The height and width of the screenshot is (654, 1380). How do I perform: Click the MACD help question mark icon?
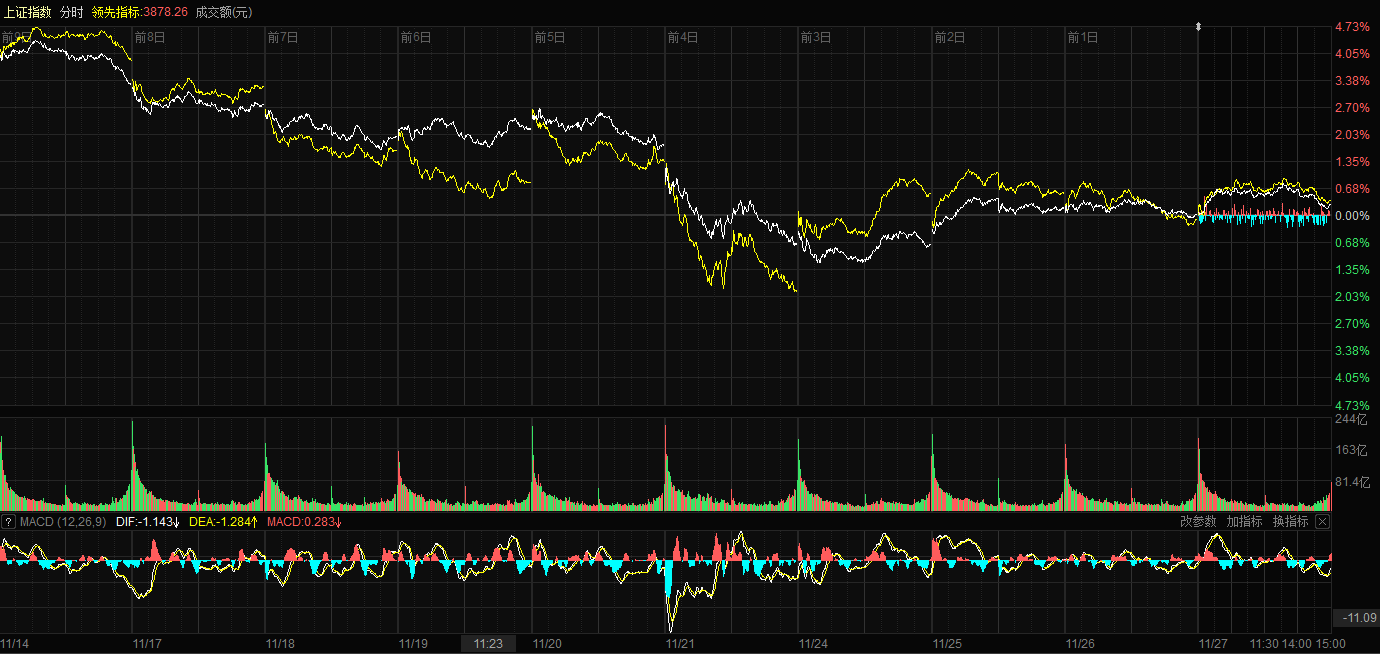(x=9, y=522)
